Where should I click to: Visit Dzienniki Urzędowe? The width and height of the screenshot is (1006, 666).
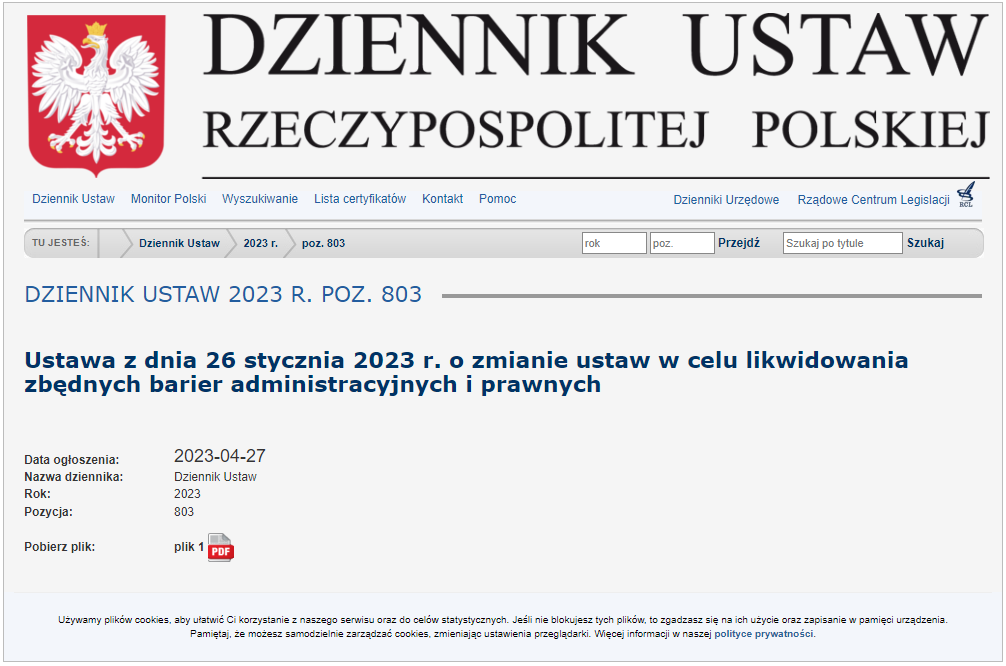[726, 200]
